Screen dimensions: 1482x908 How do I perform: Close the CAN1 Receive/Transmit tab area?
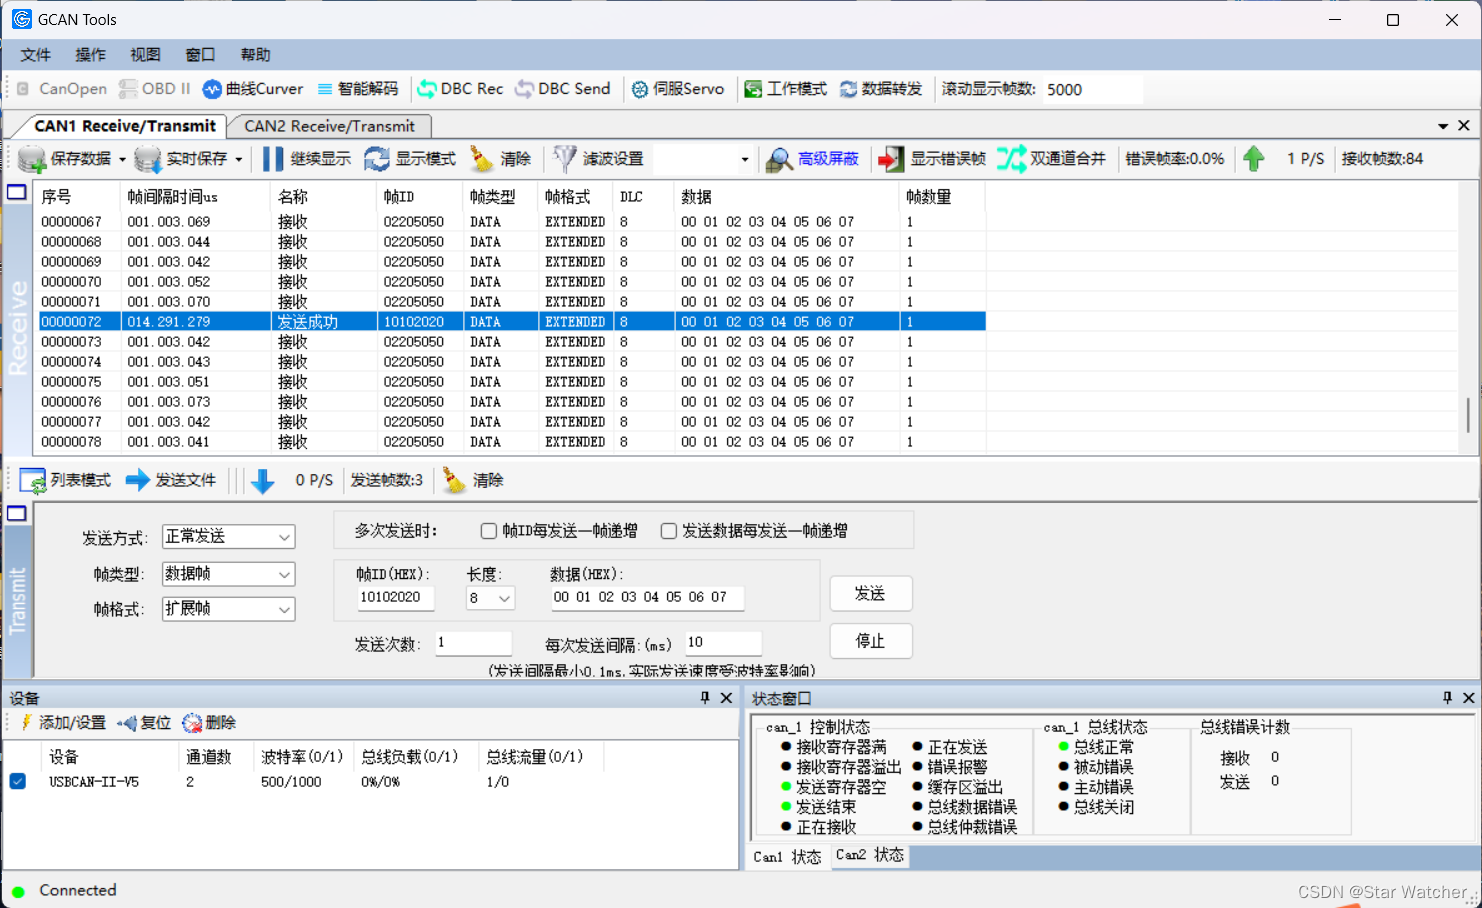coord(1464,126)
